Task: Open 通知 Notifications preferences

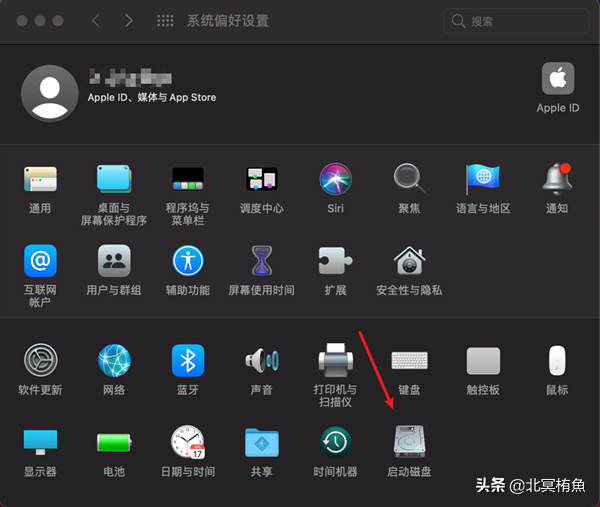Action: click(x=557, y=179)
